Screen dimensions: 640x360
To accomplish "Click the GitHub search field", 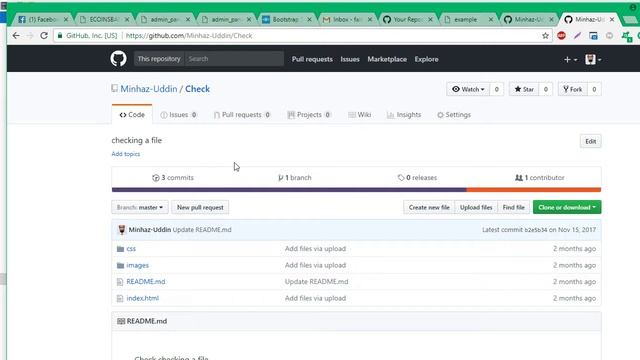I will pyautogui.click(x=234, y=59).
